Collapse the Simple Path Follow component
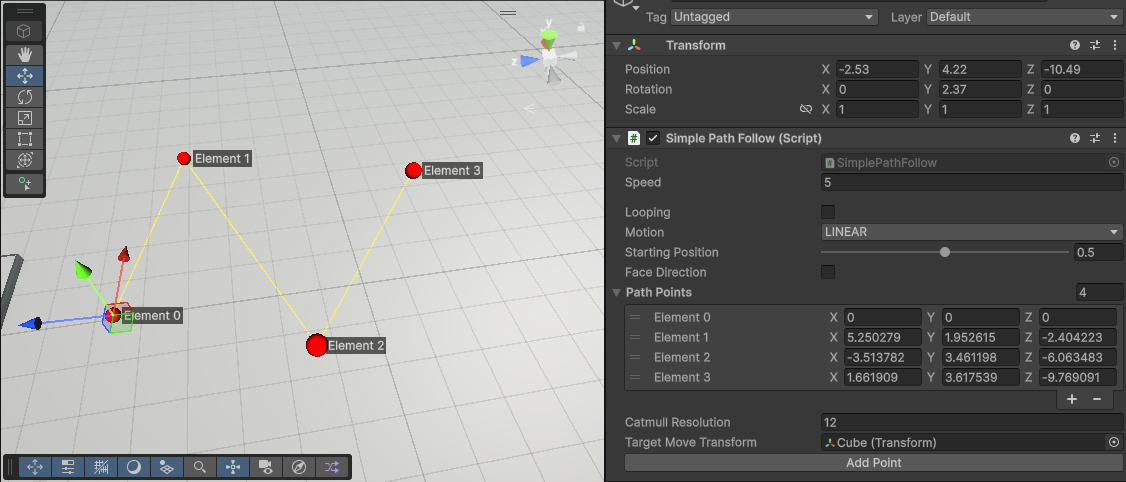Screen dimensions: 1126x482 tap(616, 138)
